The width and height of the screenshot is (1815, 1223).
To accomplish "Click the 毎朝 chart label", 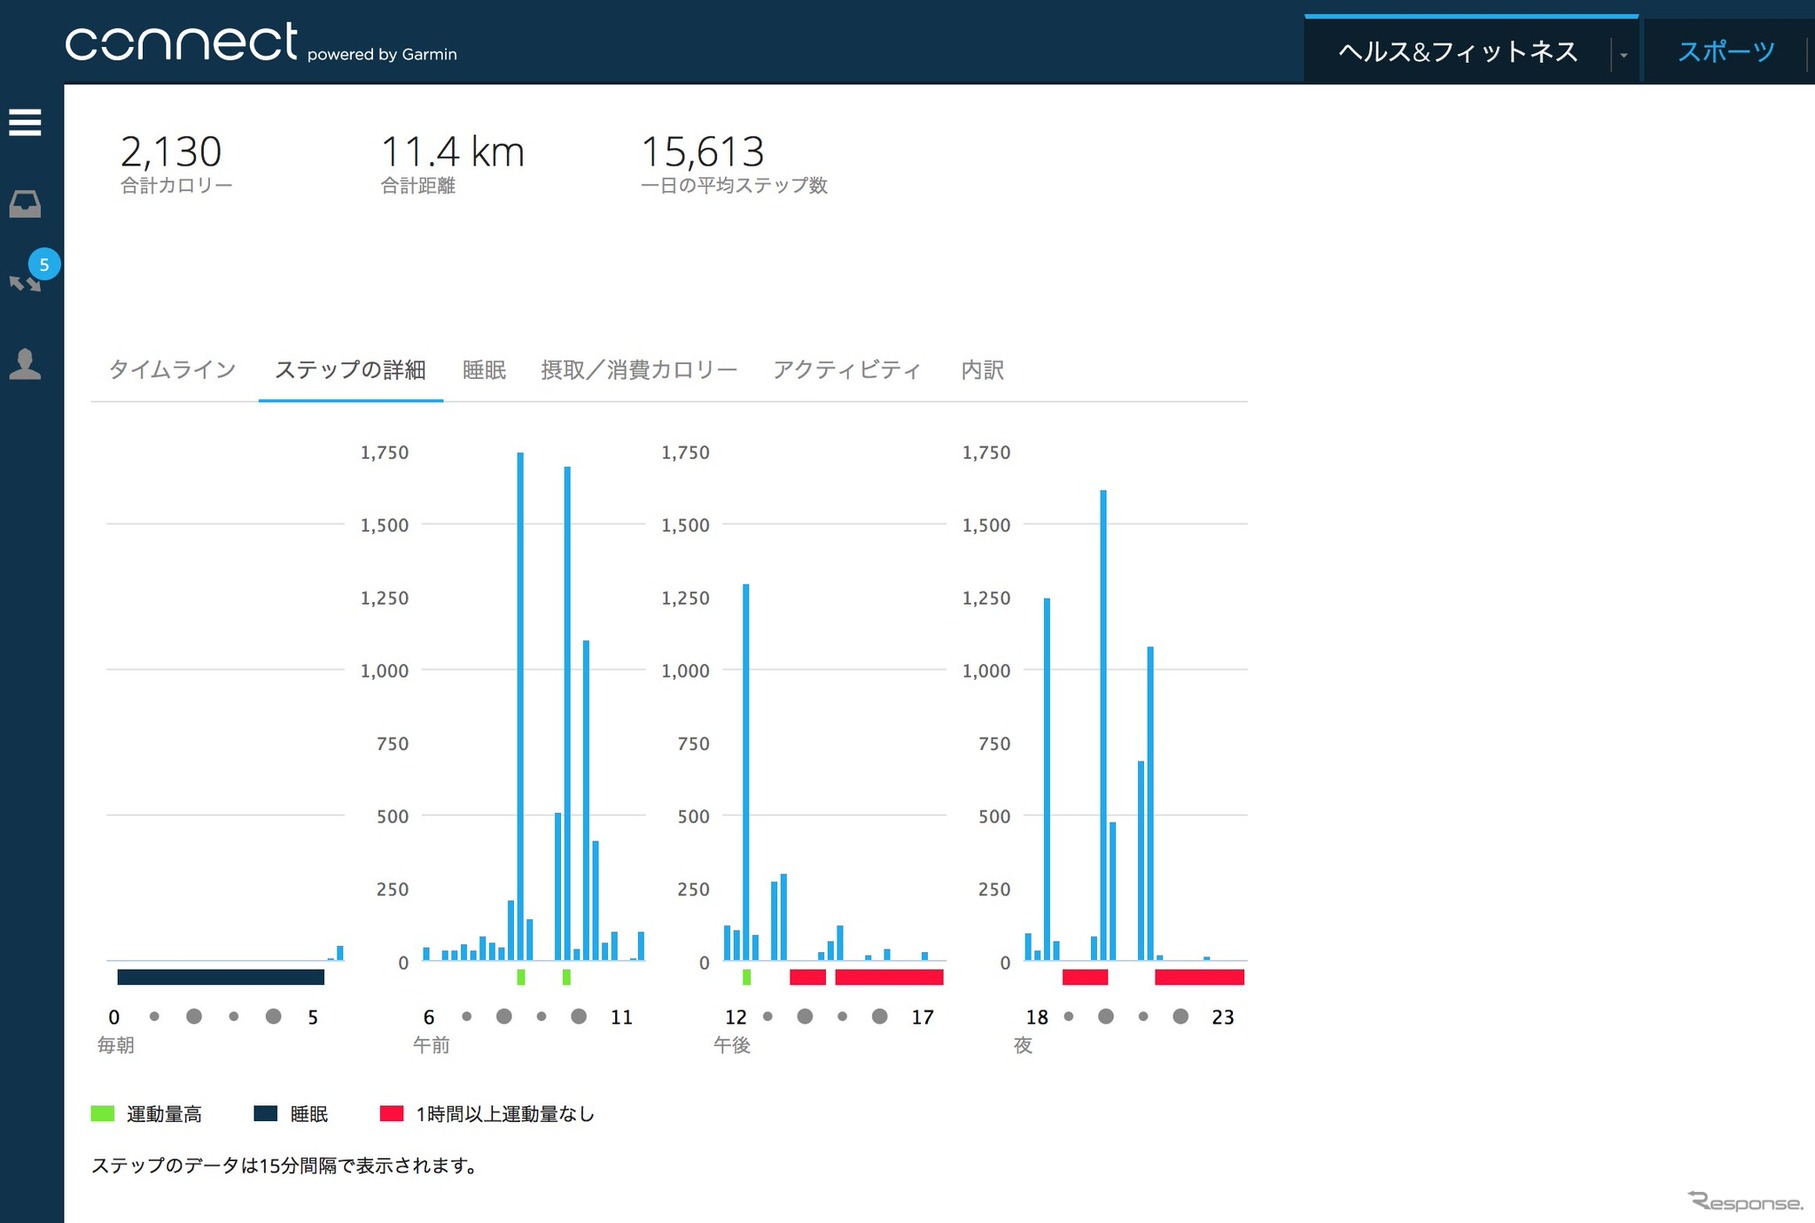I will pos(116,1045).
